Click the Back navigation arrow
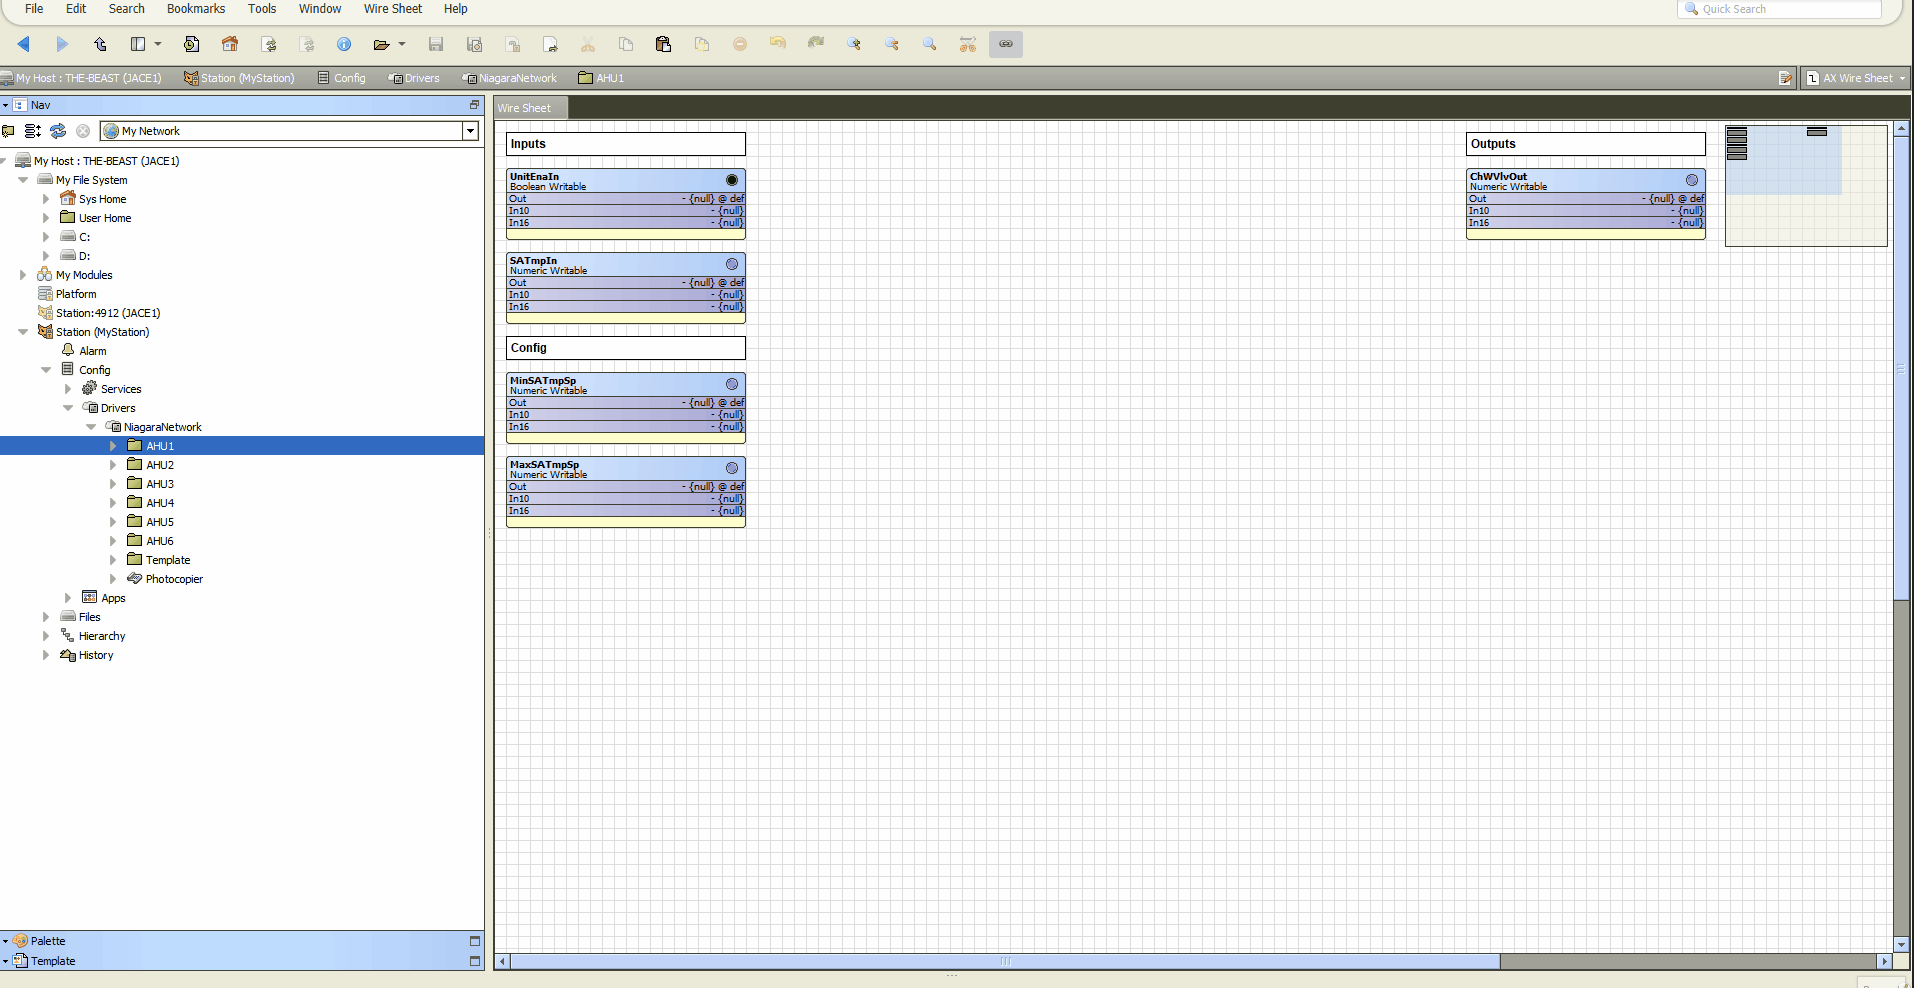This screenshot has height=988, width=1914. (x=24, y=44)
